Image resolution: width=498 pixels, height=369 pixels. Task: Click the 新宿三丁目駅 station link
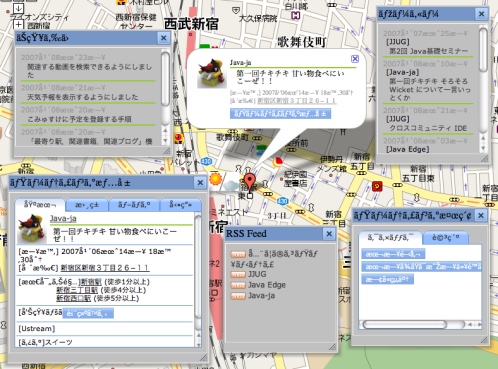77,290
